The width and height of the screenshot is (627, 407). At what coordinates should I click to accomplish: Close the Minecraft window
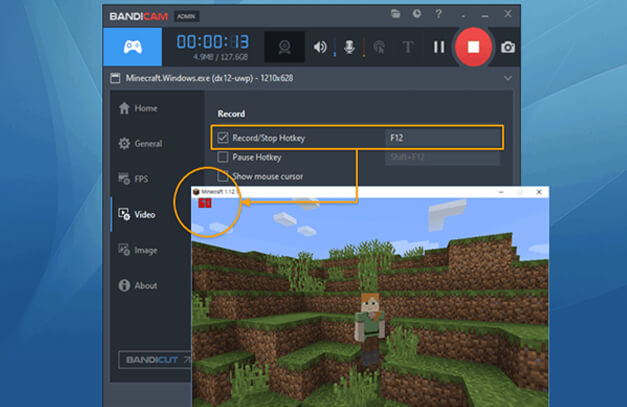[x=539, y=192]
